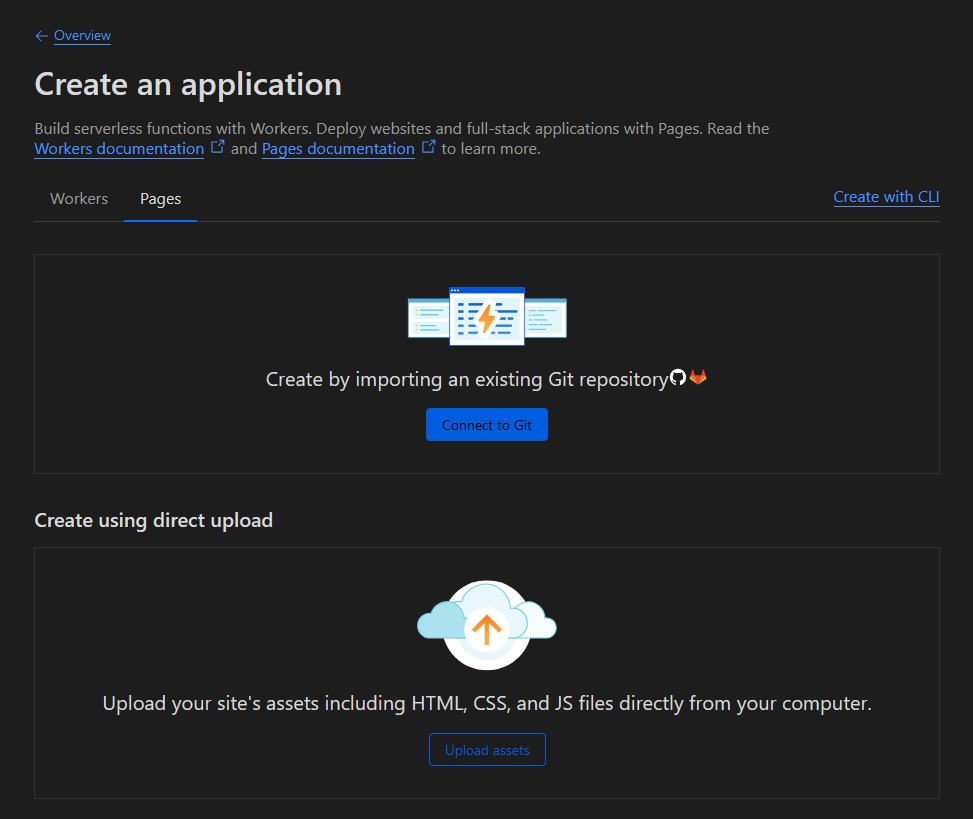Click the orange GitLab fox icon
973x819 pixels.
click(698, 377)
